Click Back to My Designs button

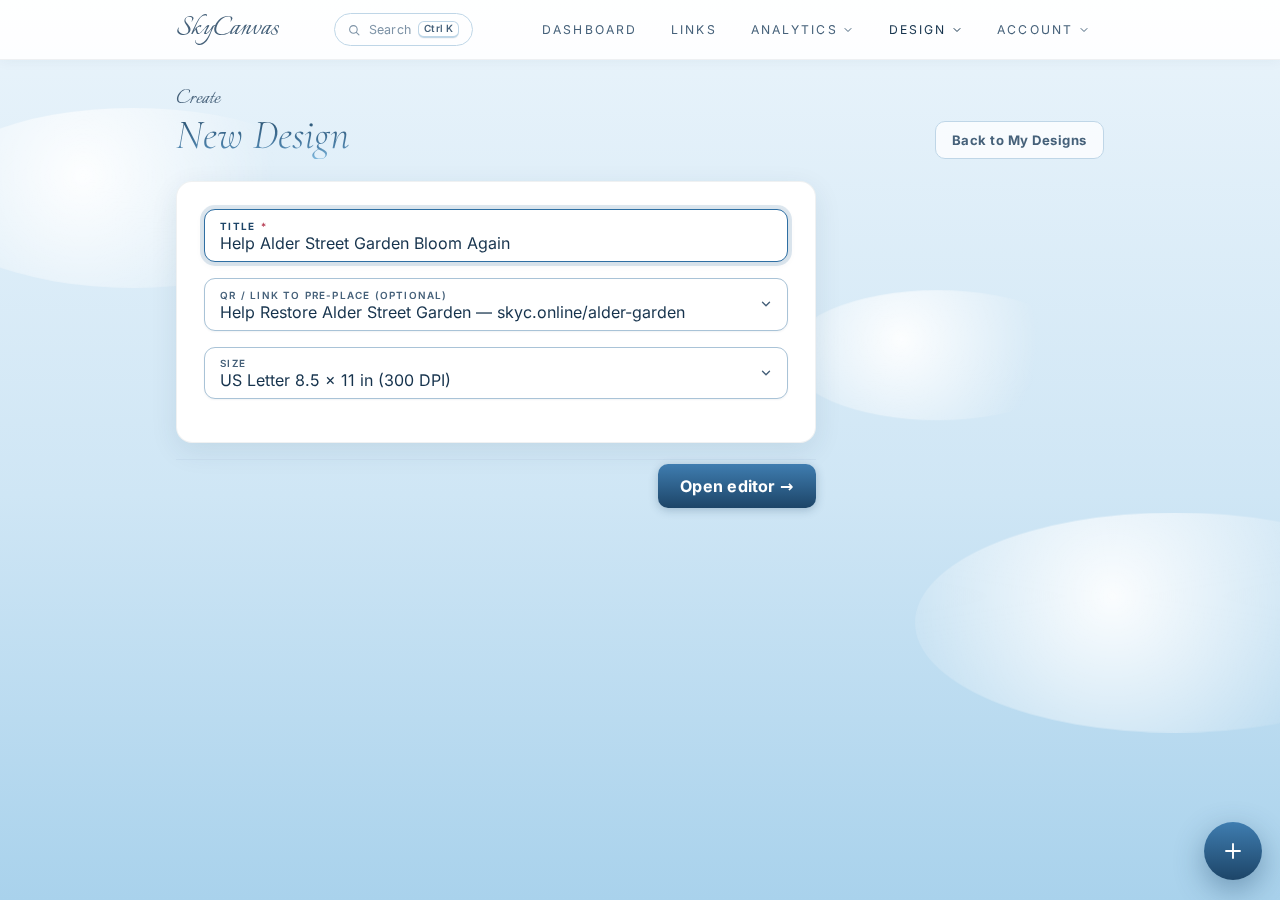coord(1019,140)
